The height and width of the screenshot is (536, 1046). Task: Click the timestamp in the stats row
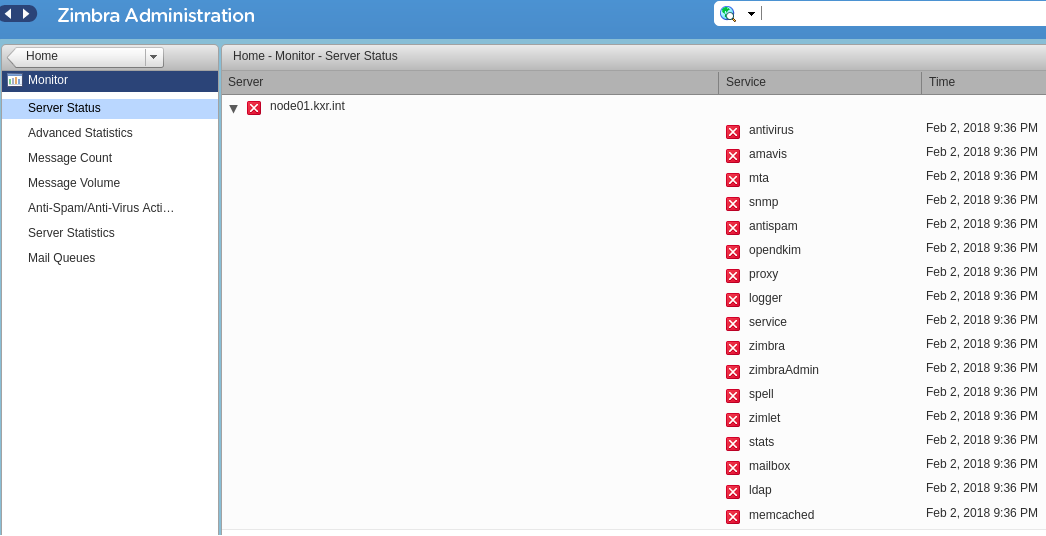[981, 441]
